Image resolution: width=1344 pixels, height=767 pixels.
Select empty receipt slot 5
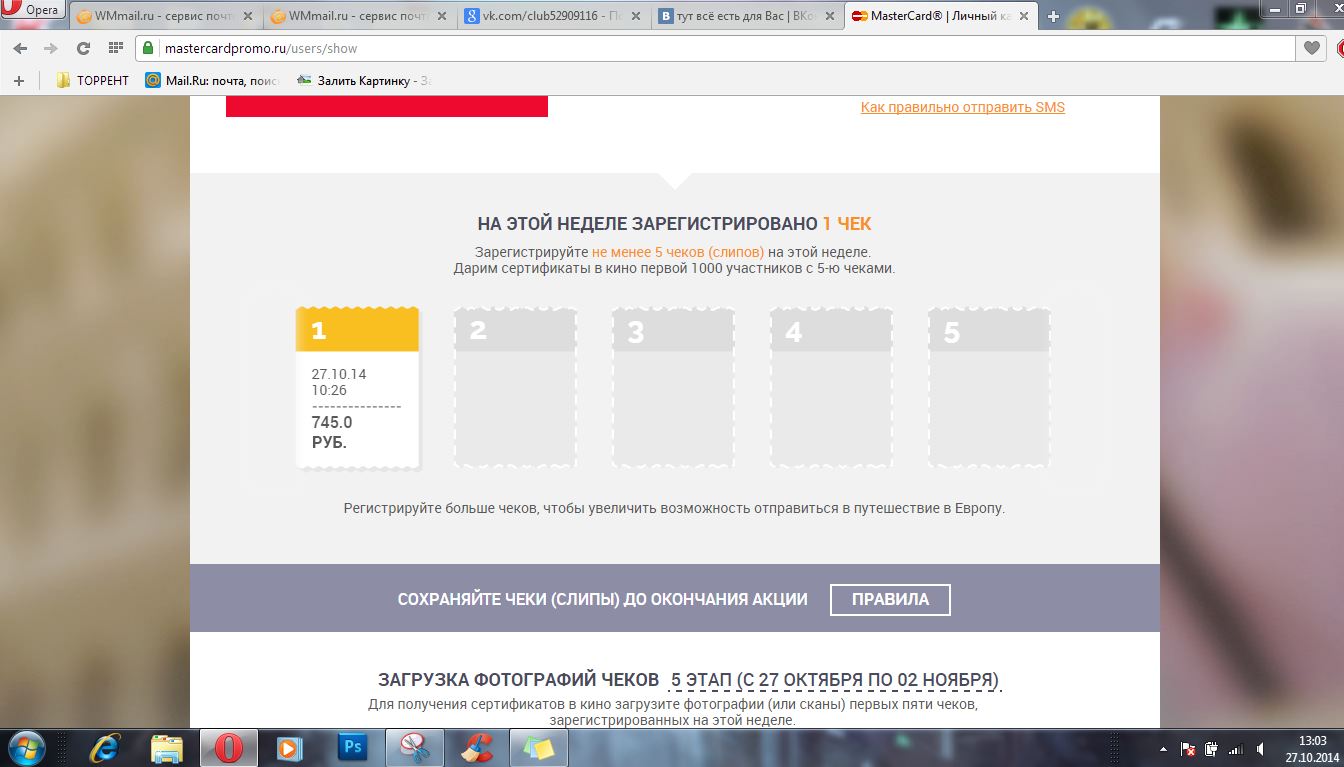(x=989, y=388)
